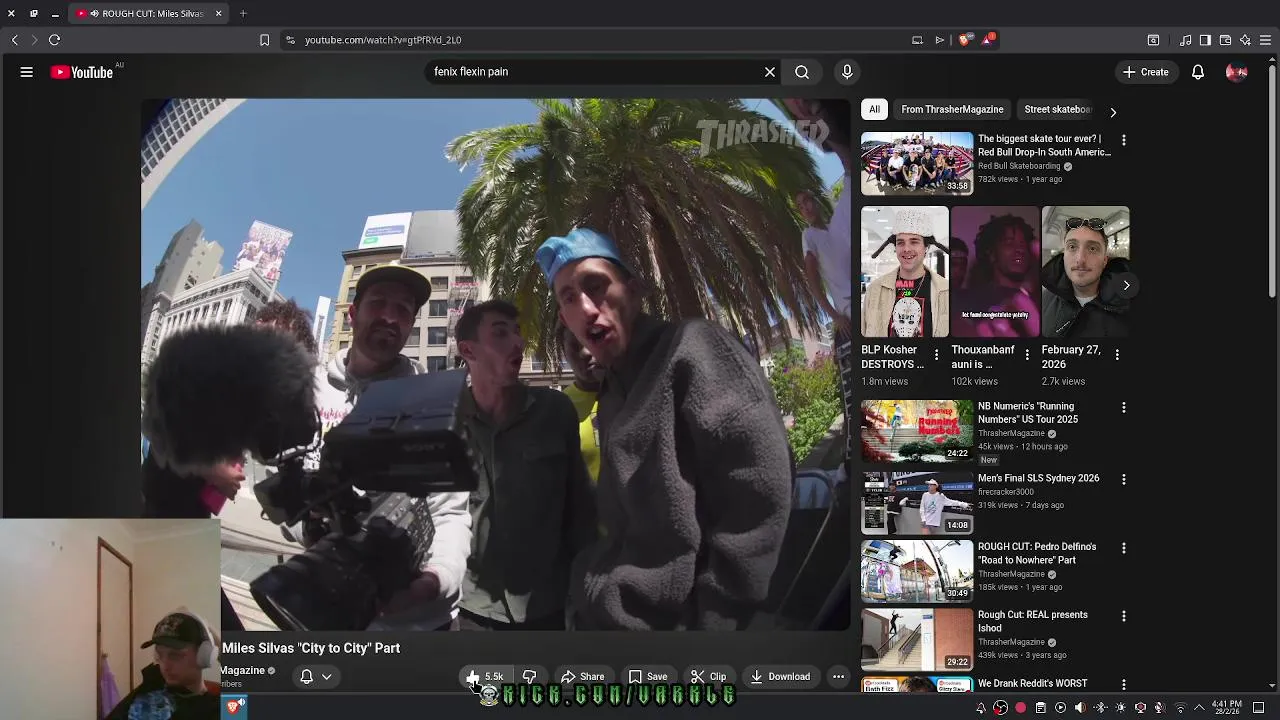Show next filter chips with arrow
The height and width of the screenshot is (720, 1280).
1113,112
